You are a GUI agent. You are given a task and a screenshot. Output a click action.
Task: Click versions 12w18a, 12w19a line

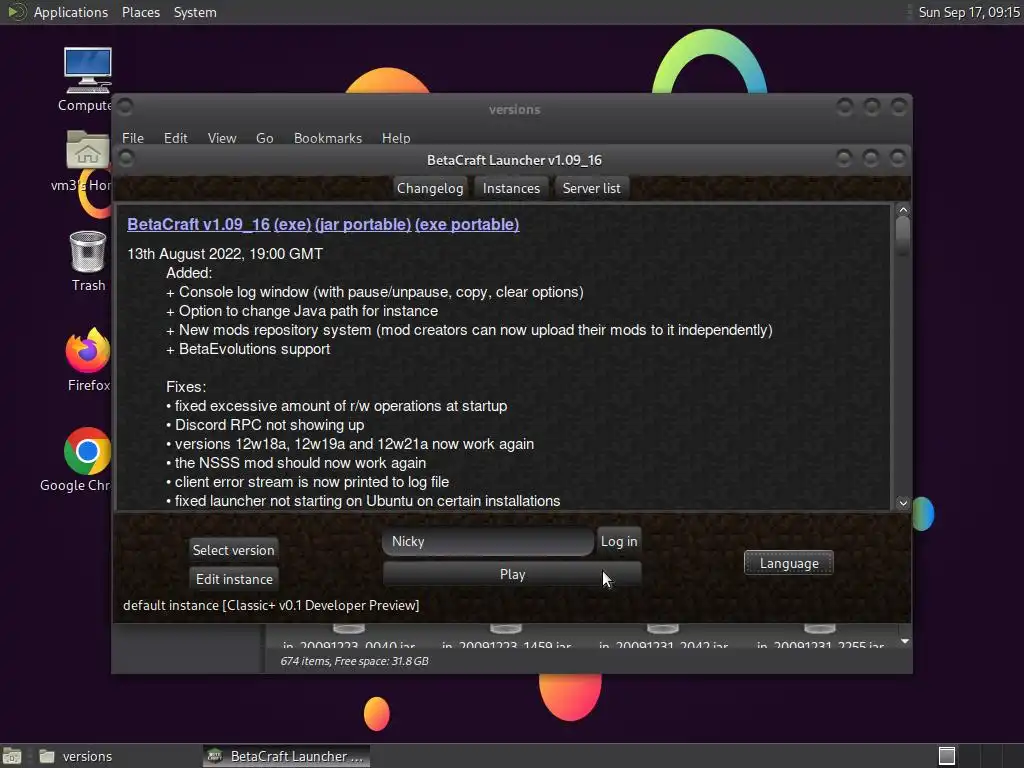[350, 443]
